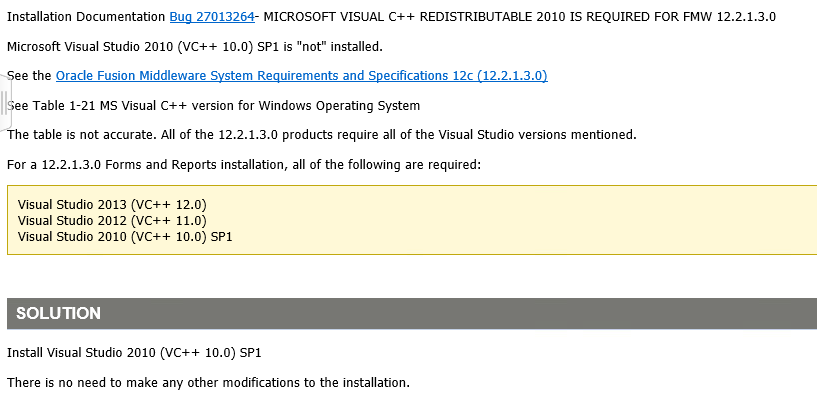This screenshot has height=410, width=817.
Task: Click the Visual Studio 2013 (VC++ 12.0) line
Action: pos(112,205)
